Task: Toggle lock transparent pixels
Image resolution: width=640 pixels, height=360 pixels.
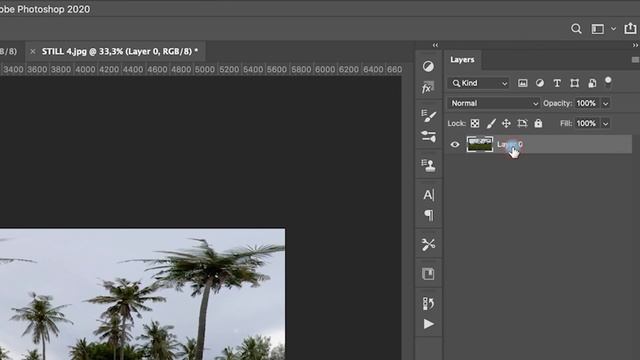Action: (475, 123)
